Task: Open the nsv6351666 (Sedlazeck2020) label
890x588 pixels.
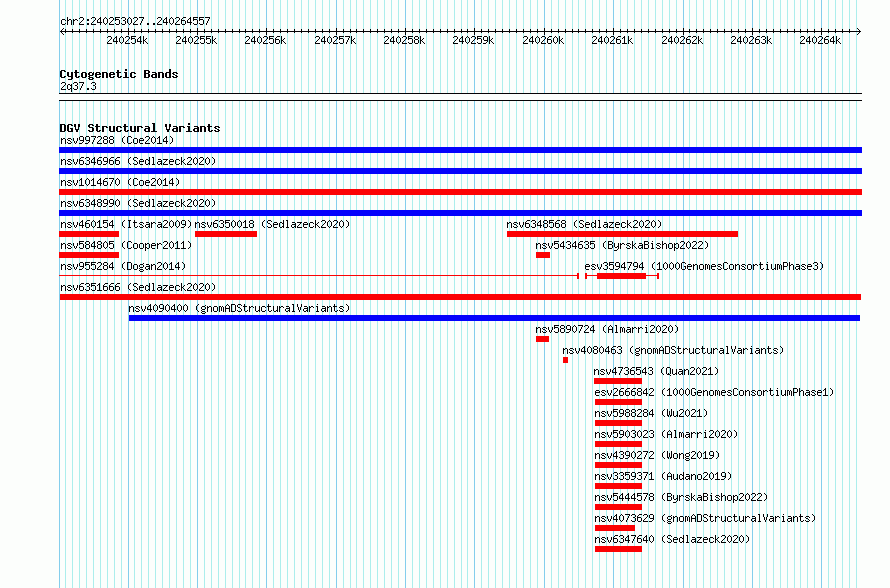Action: [x=138, y=287]
